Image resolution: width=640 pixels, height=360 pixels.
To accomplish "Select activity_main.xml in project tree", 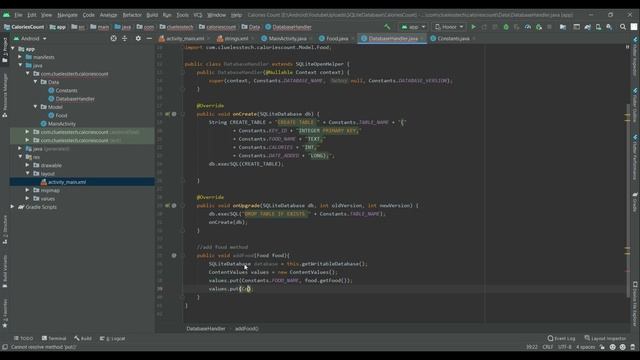I will [x=67, y=182].
